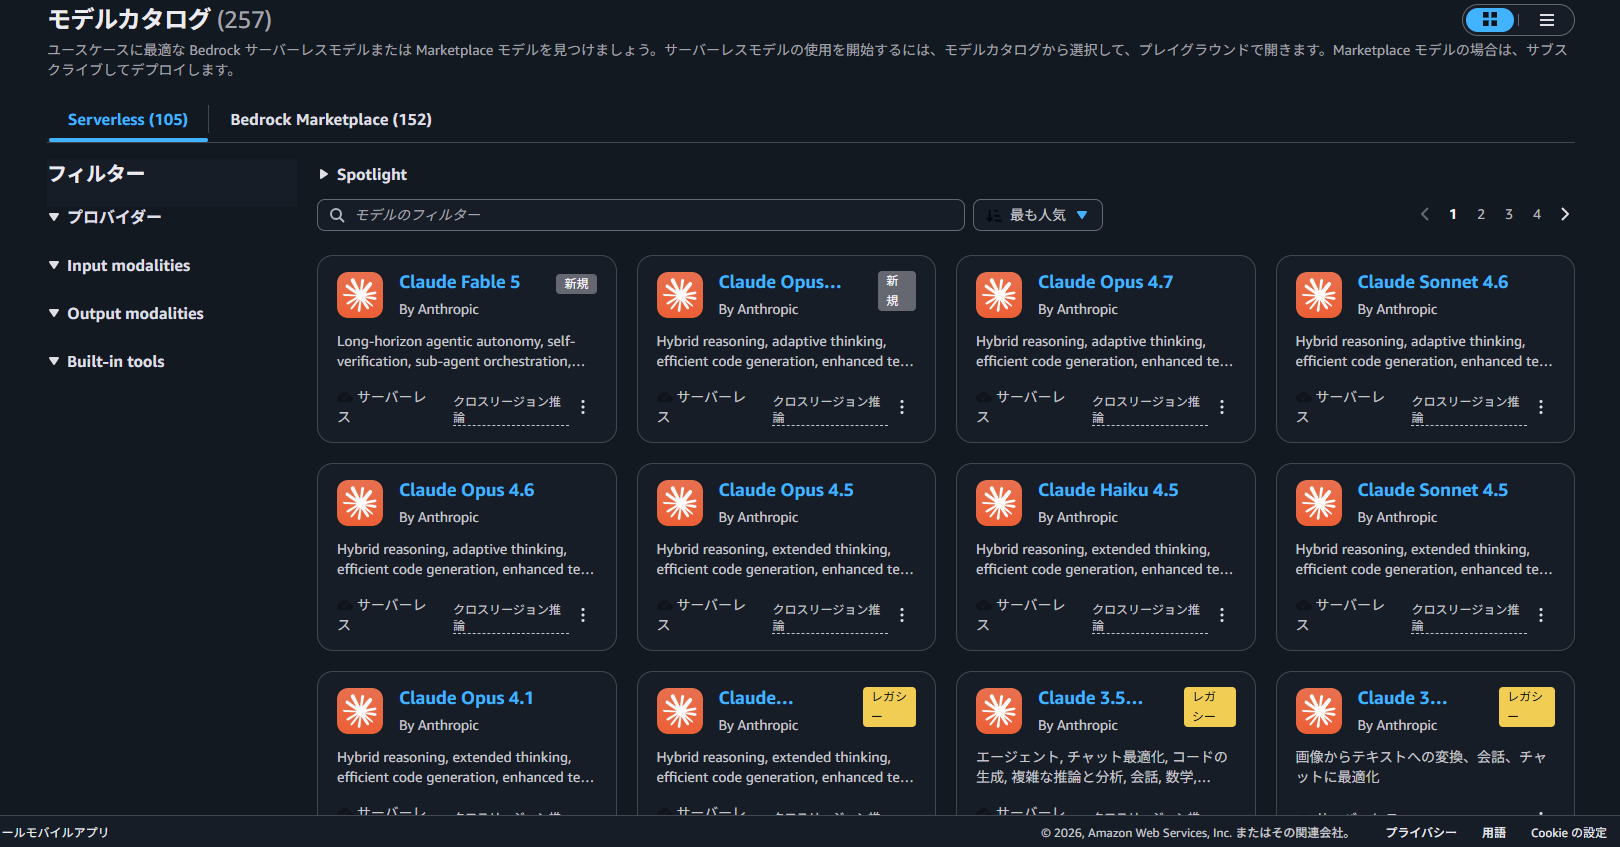Open Claude Sonnet 4.6 model link
Image resolution: width=1620 pixels, height=847 pixels.
click(x=1432, y=282)
